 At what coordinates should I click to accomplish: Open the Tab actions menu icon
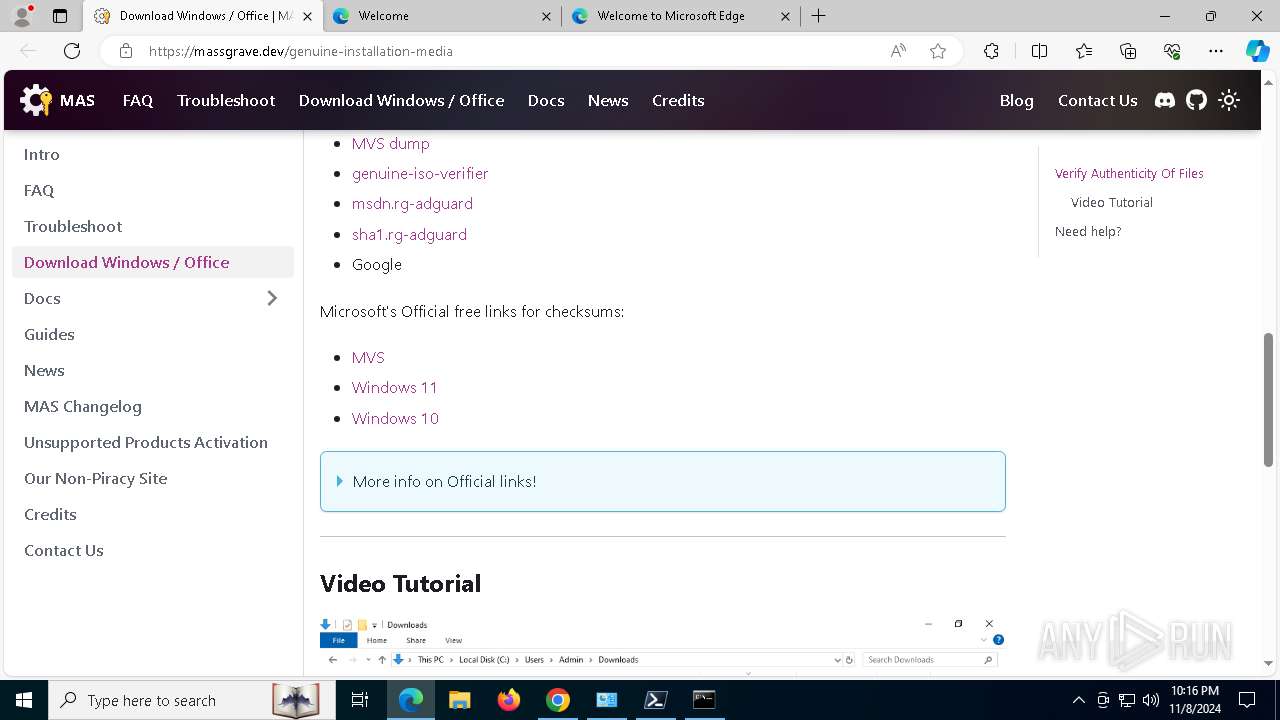60,16
